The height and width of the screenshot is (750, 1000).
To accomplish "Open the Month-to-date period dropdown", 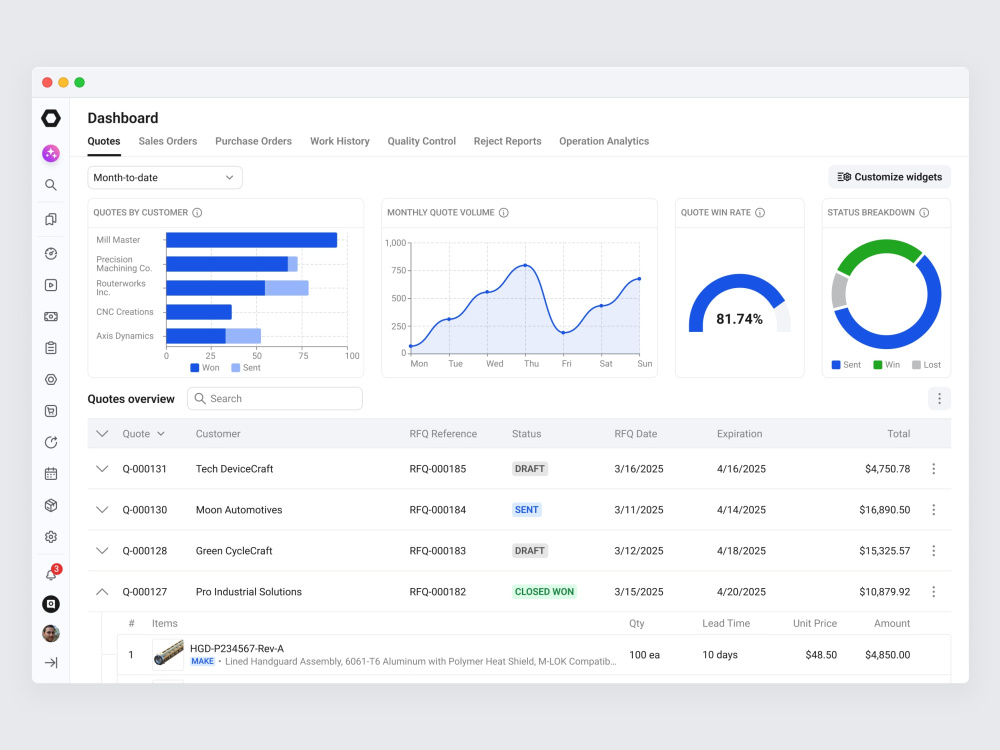I will (x=165, y=177).
